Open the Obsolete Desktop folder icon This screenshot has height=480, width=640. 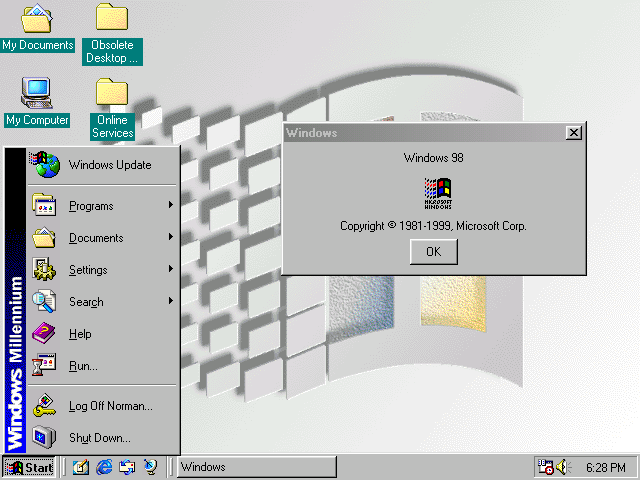tap(112, 18)
